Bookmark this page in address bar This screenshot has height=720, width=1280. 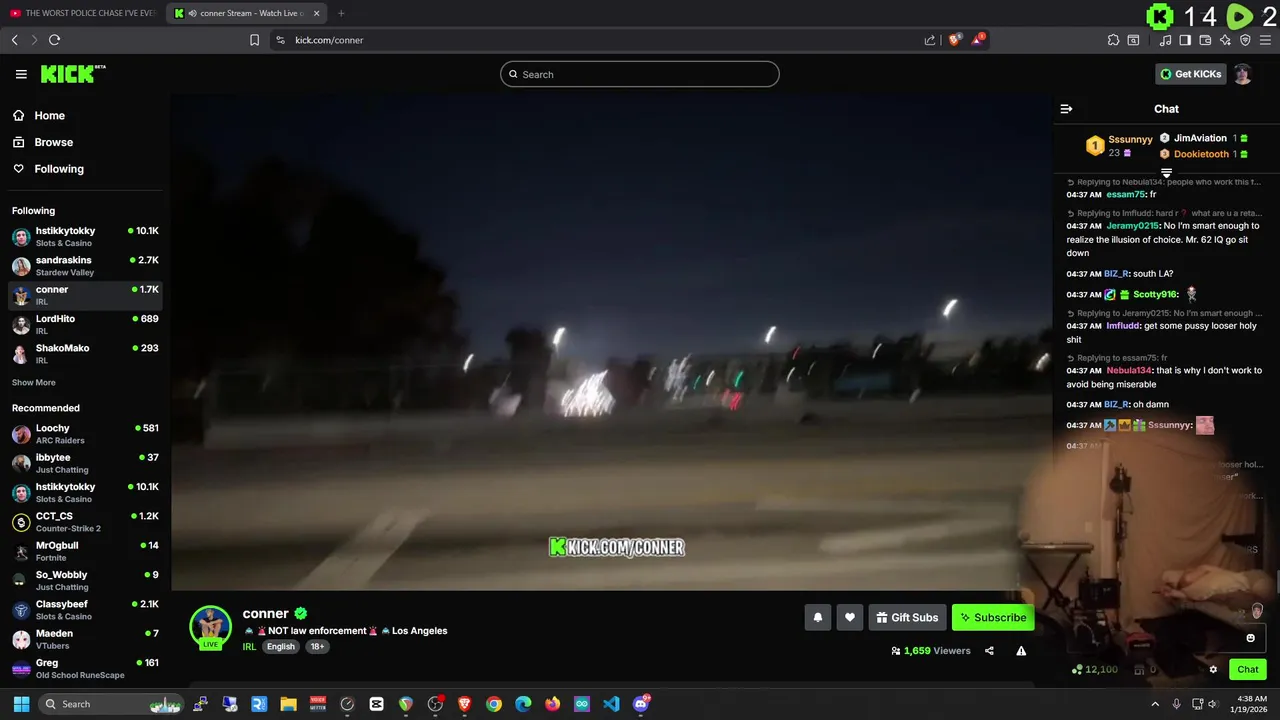(x=255, y=40)
